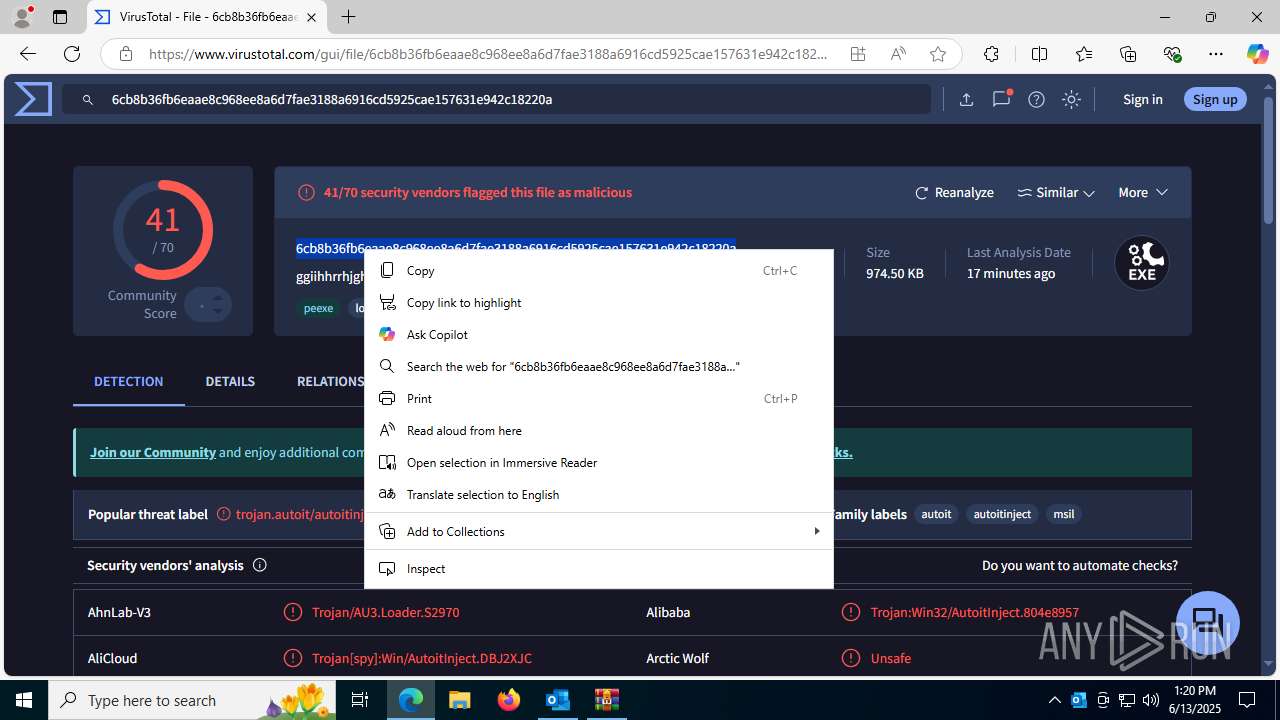
Task: Choose Inspect in the context menu
Action: pos(598,568)
